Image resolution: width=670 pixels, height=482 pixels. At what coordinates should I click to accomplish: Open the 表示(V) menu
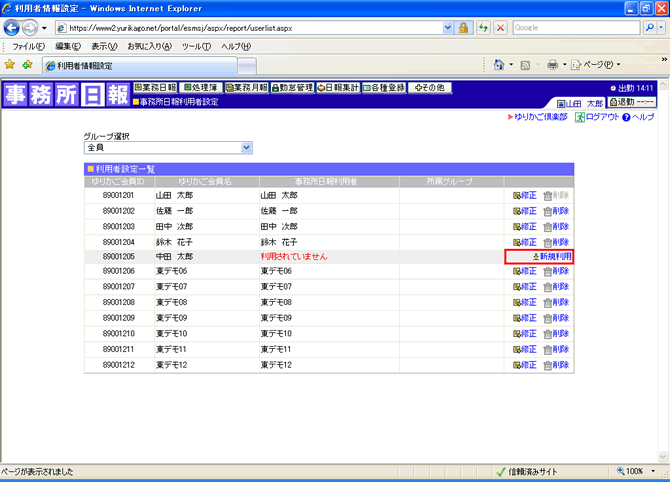pyautogui.click(x=104, y=46)
